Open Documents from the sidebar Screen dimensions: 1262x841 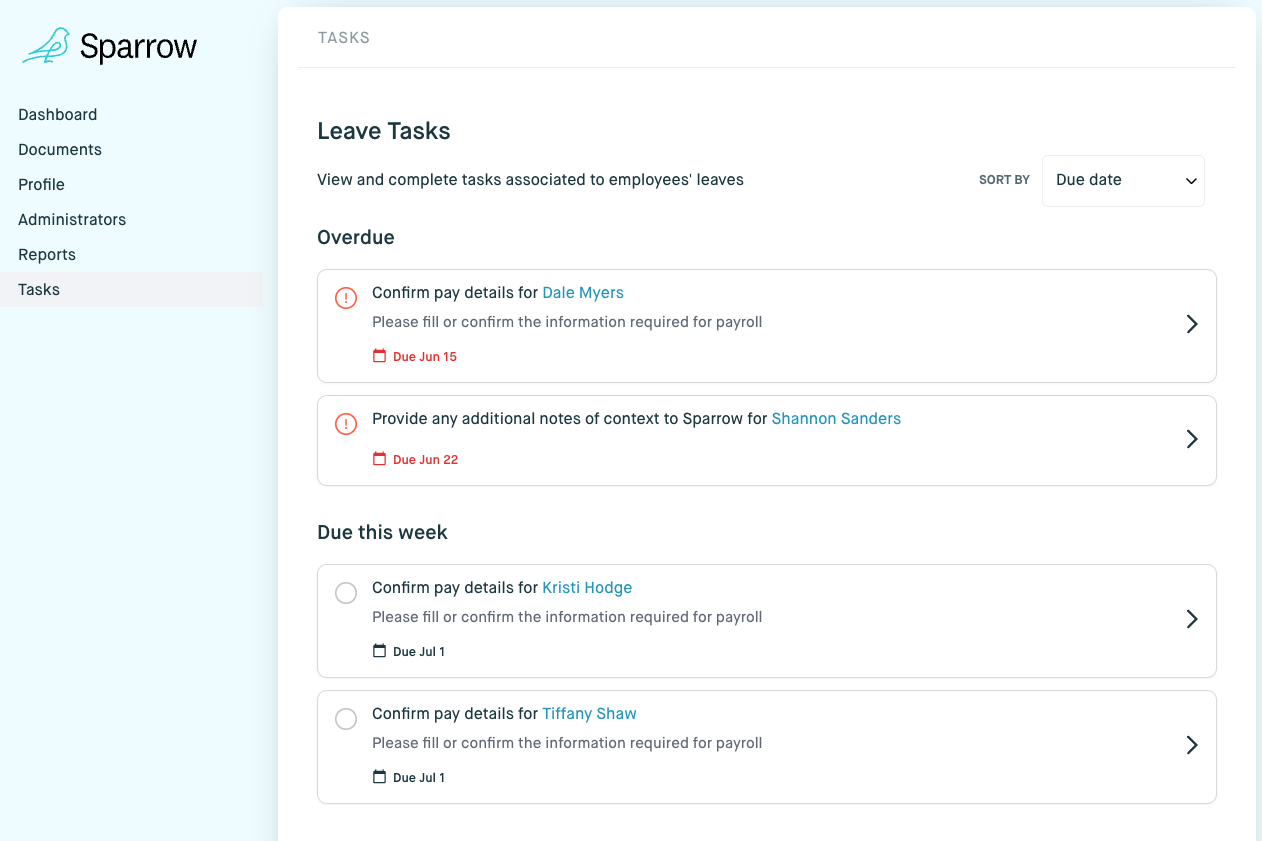tap(60, 150)
